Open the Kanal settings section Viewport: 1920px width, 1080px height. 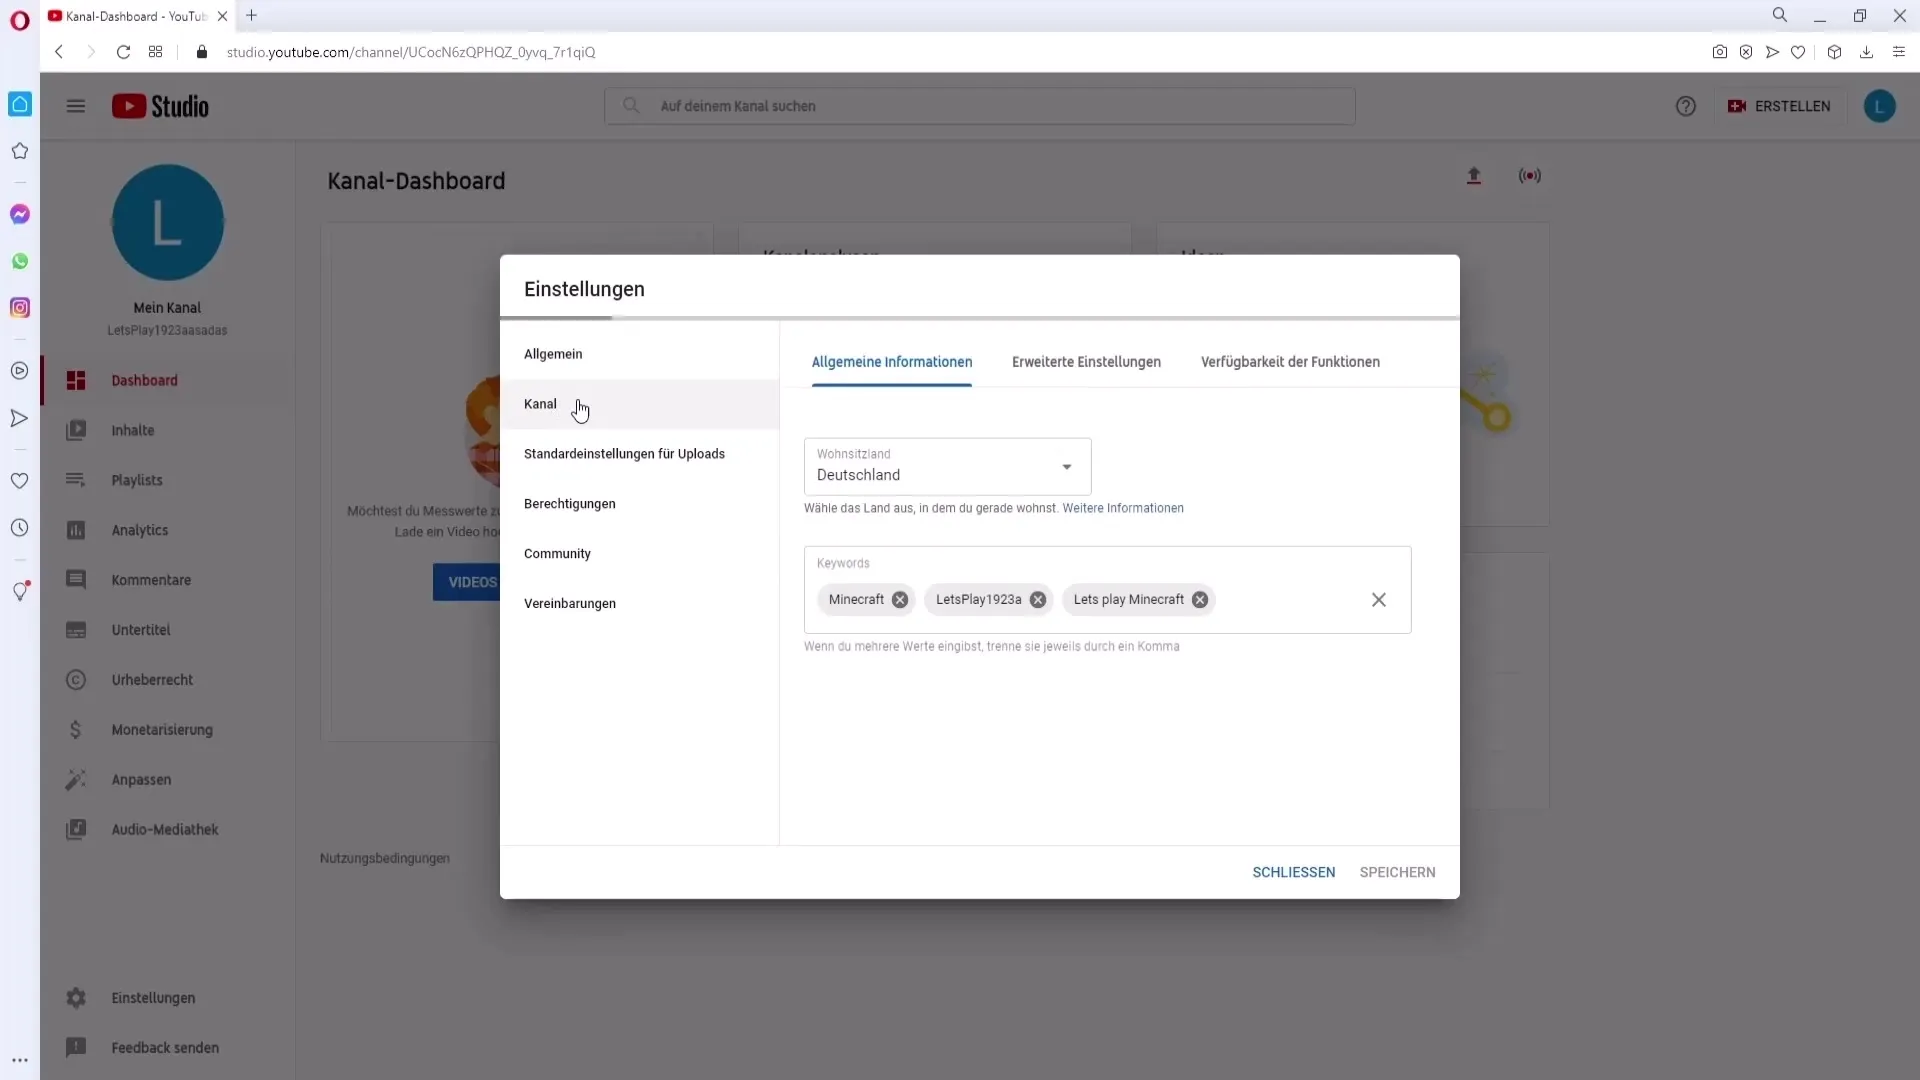[x=542, y=404]
